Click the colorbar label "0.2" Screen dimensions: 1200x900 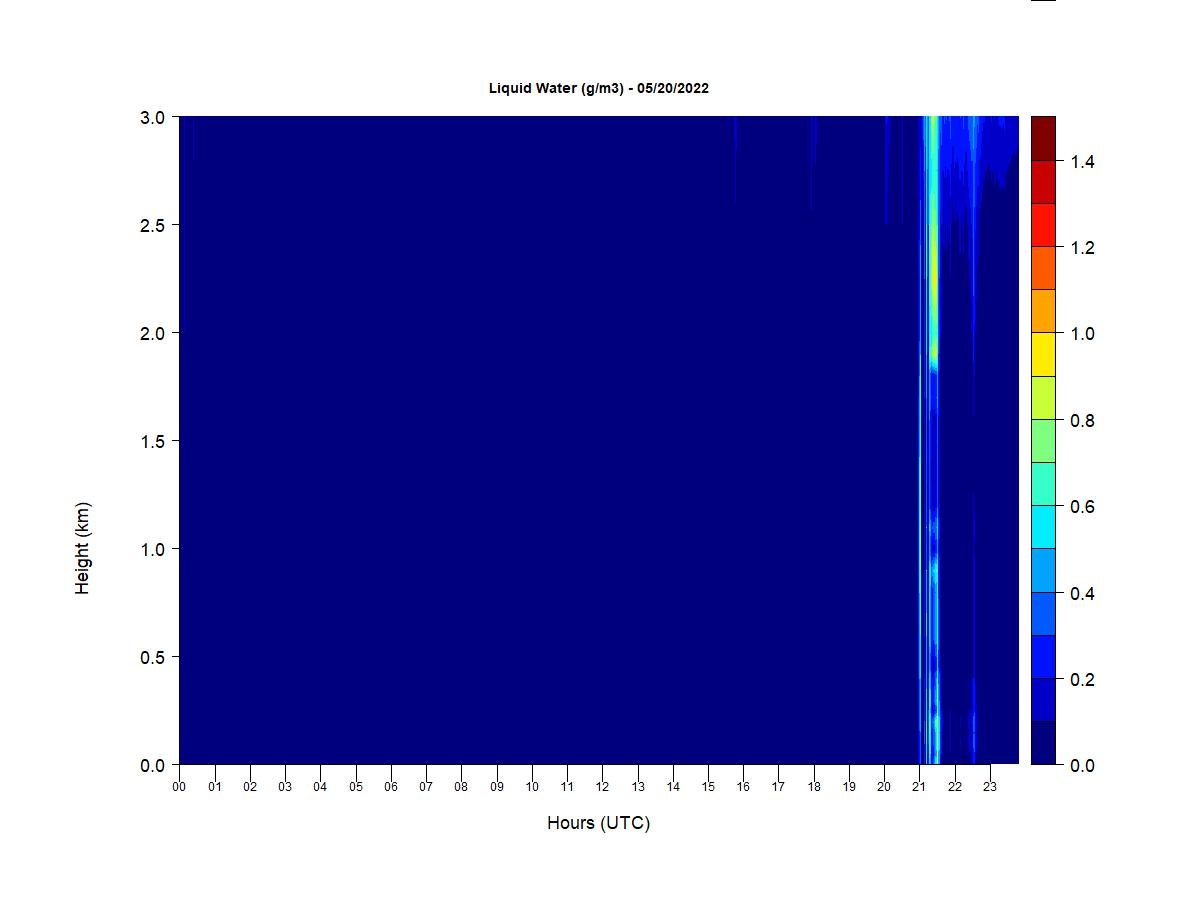1082,680
